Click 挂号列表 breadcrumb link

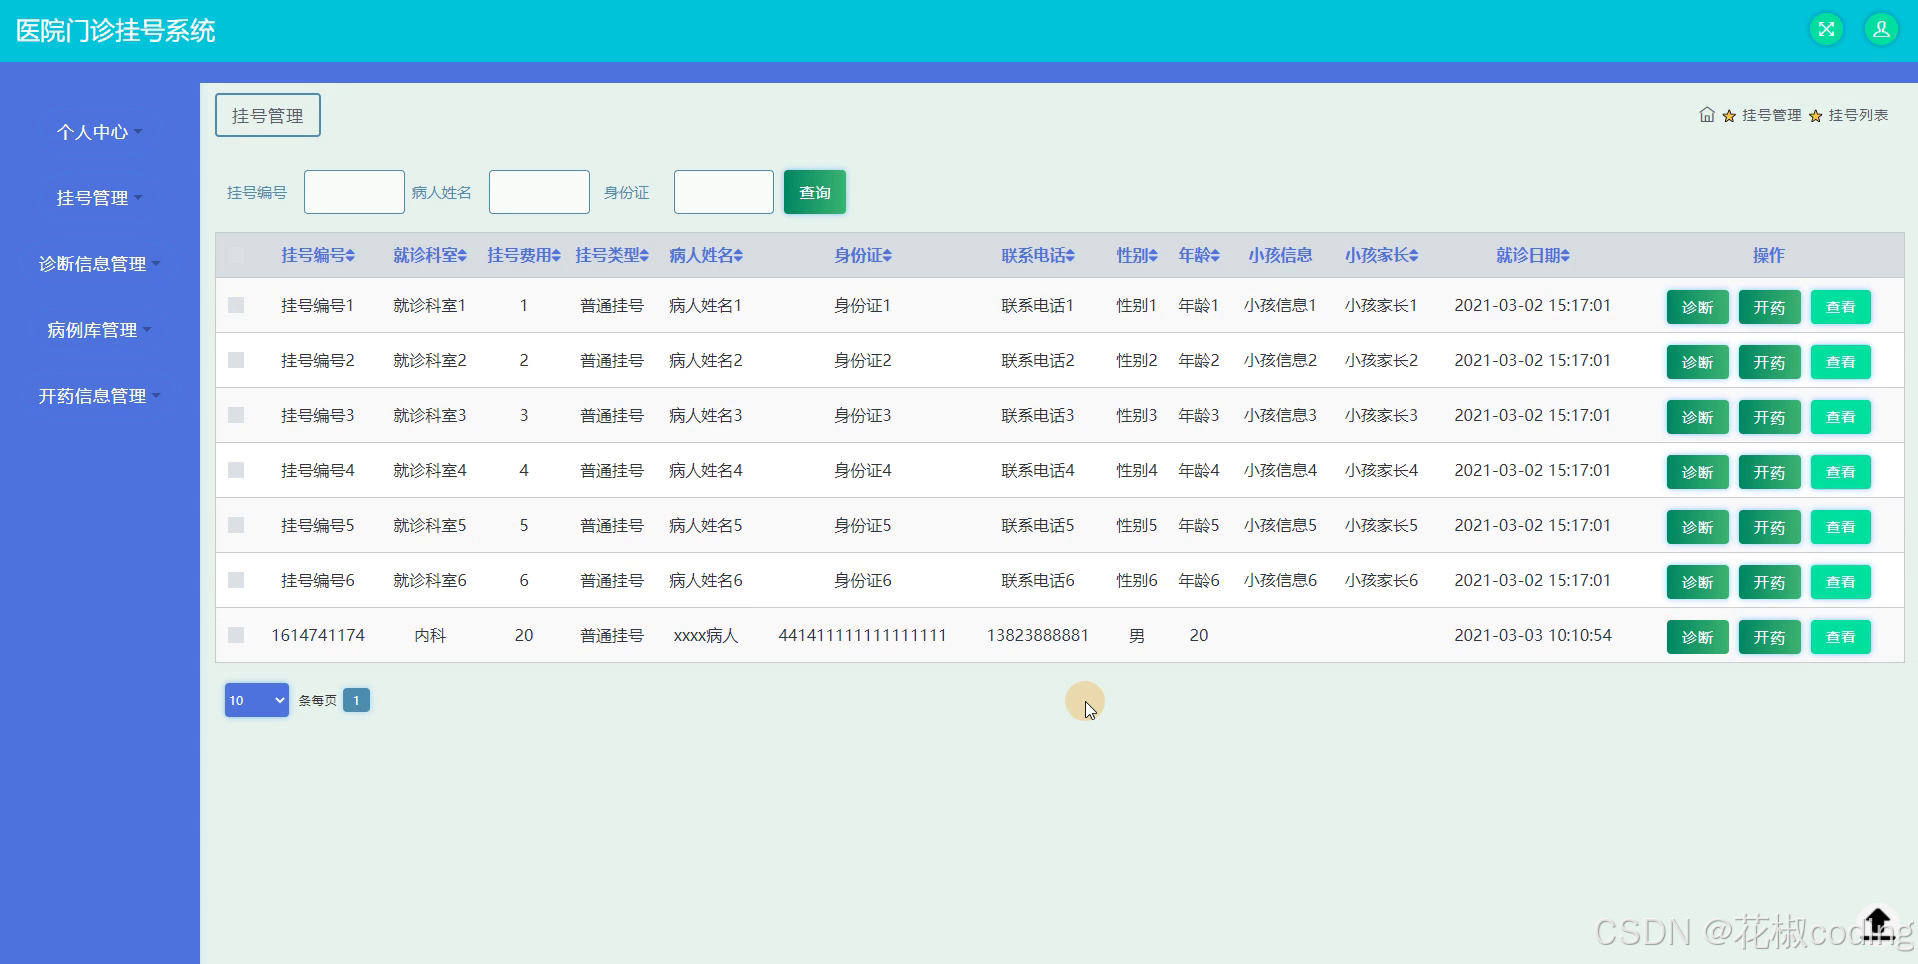click(1858, 115)
